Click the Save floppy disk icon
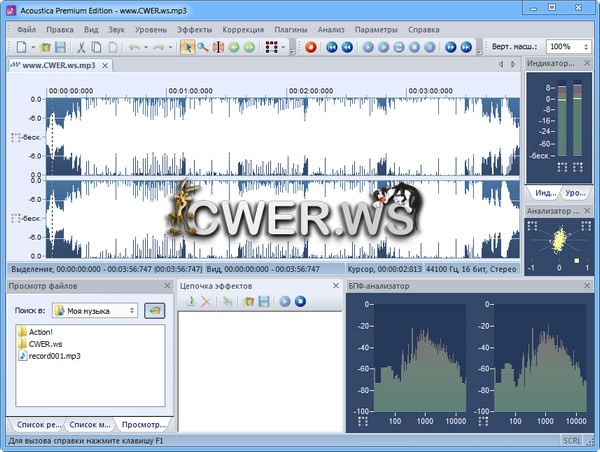The height and width of the screenshot is (452, 600). [x=59, y=47]
